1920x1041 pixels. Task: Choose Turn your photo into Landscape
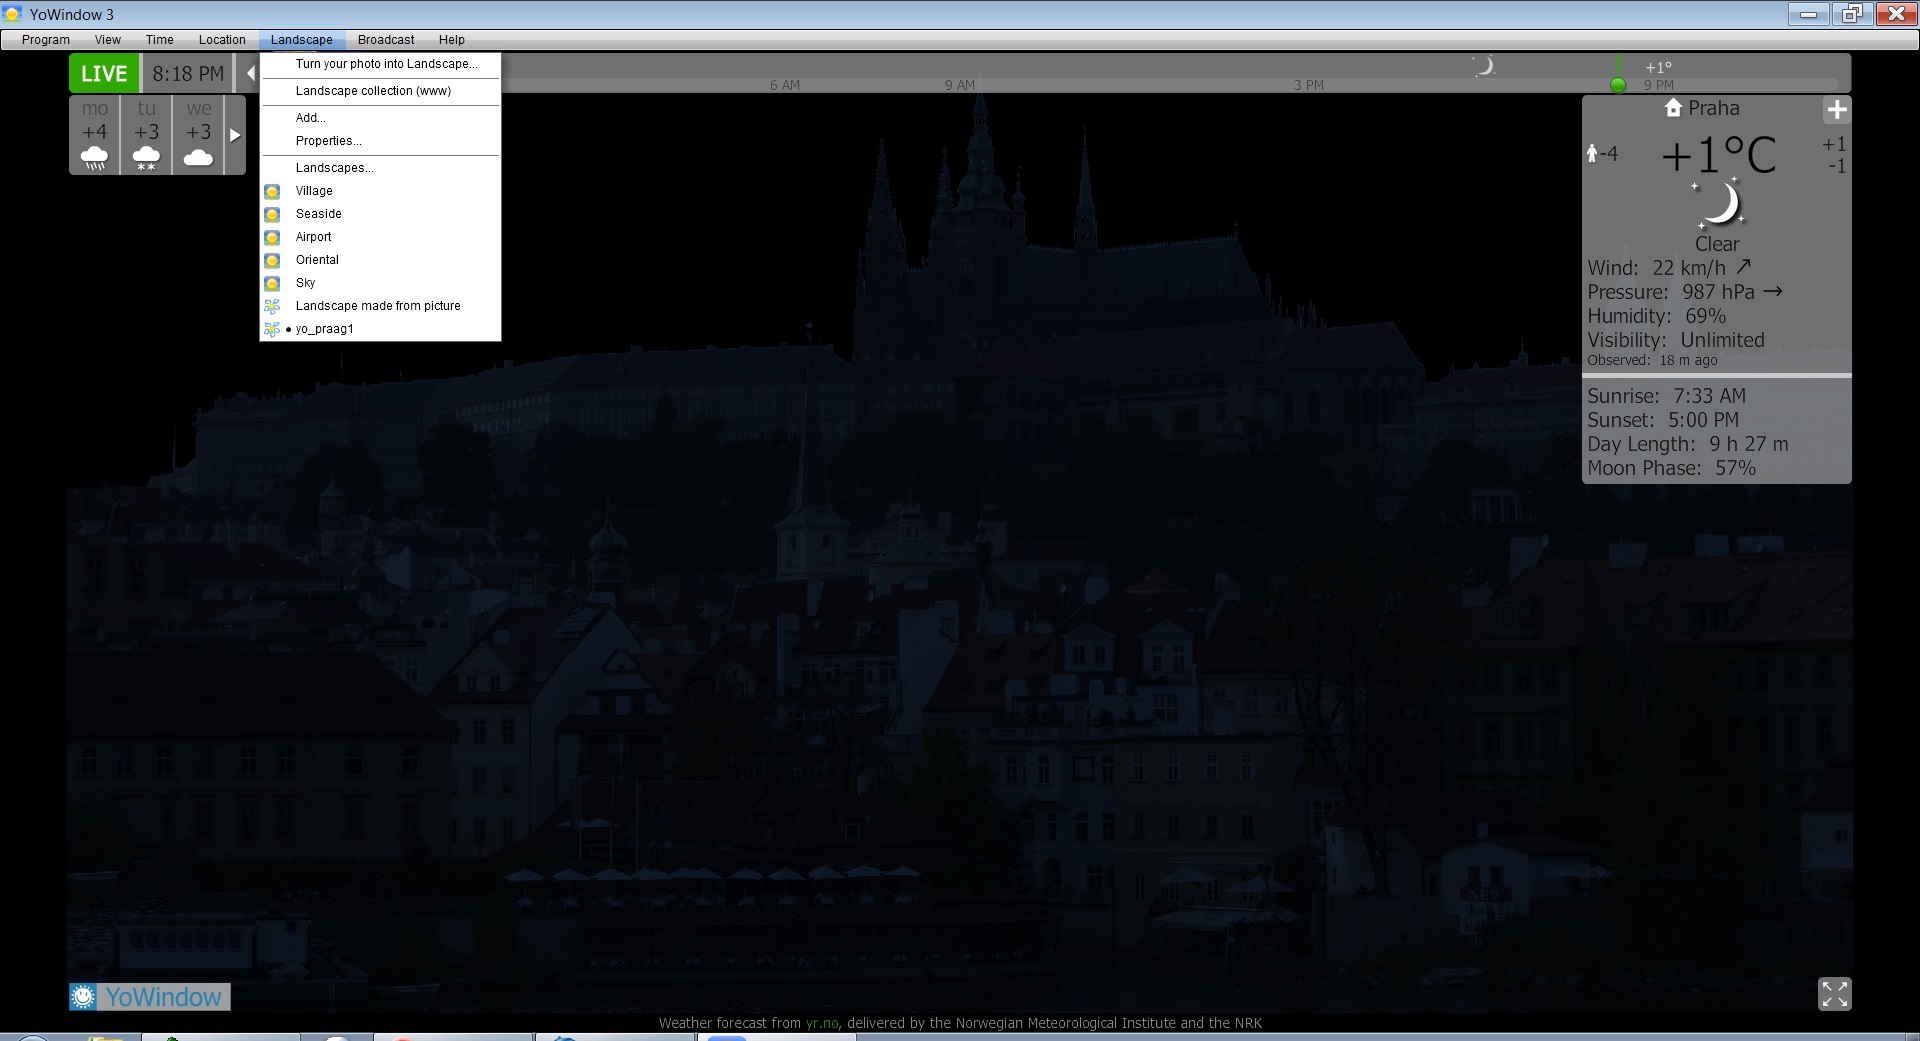386,64
